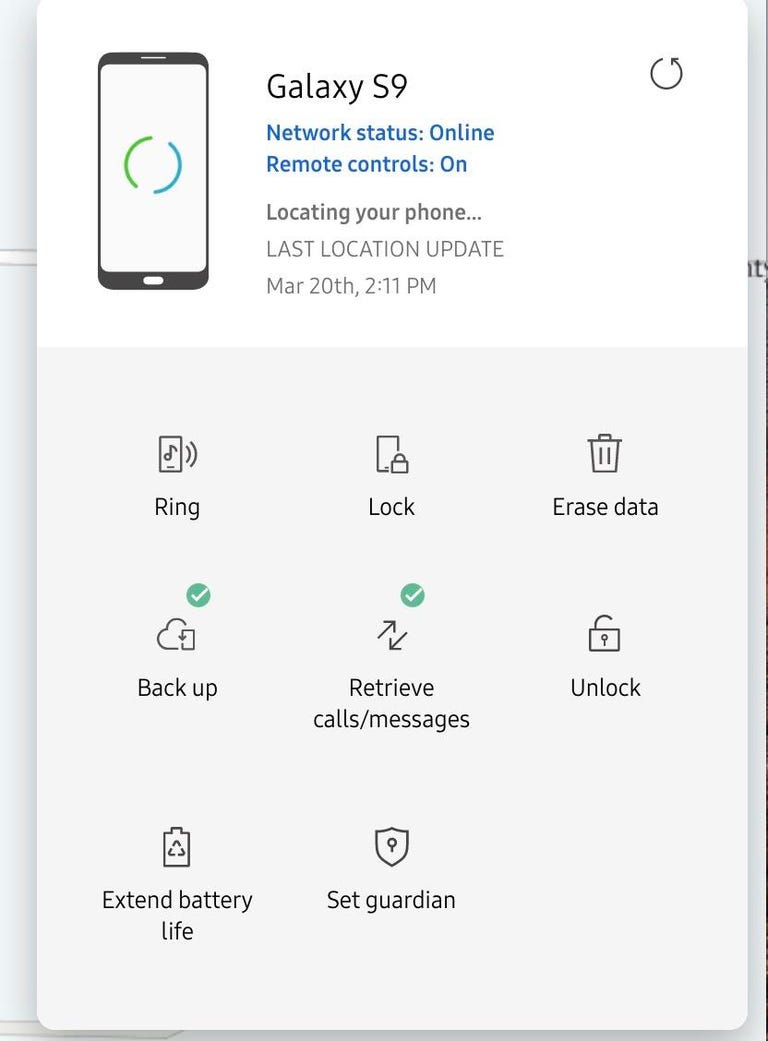
Task: Click the locating progress spinner on the phone
Action: coord(152,163)
